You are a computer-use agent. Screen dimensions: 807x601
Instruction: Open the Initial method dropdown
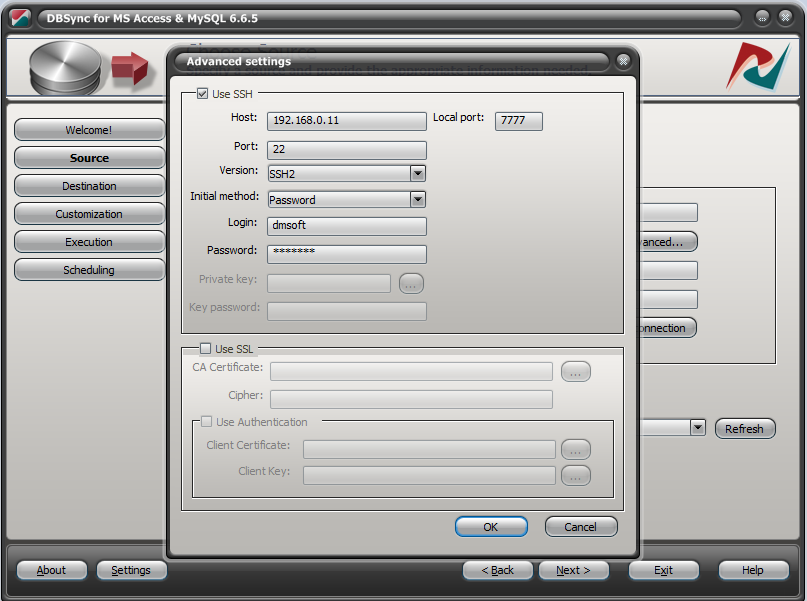pyautogui.click(x=417, y=199)
